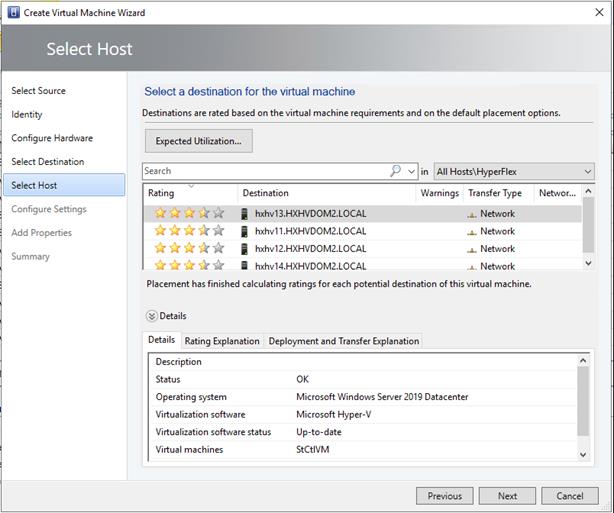Click the Operating system label
Image resolution: width=614 pixels, height=513 pixels.
coord(191,397)
